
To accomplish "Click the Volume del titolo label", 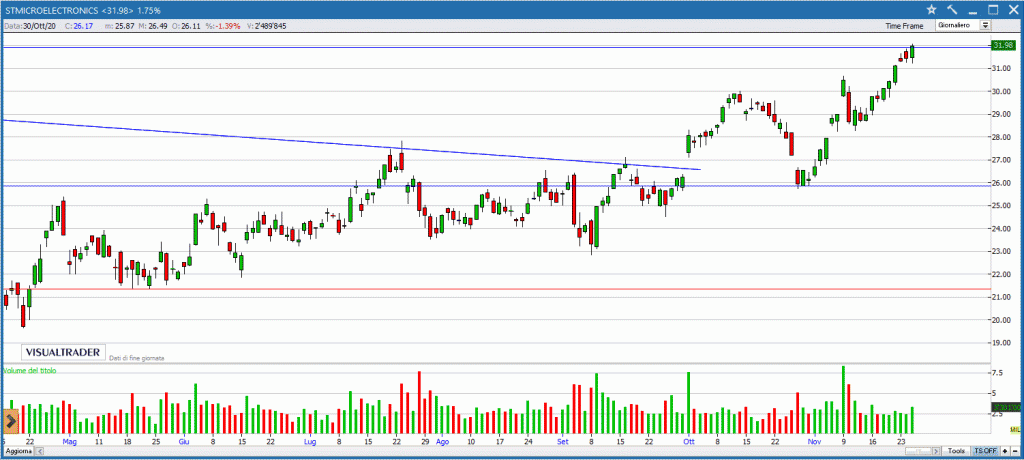I will click(29, 370).
